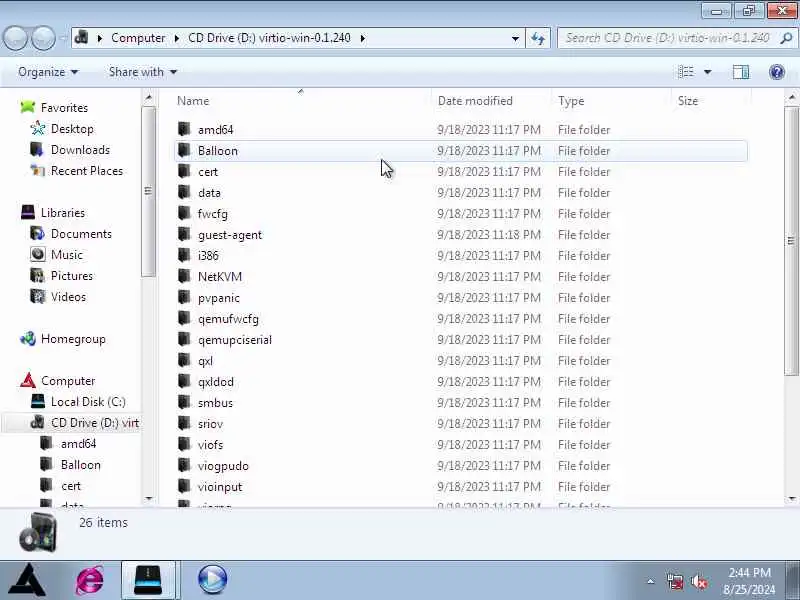
Task: Open Libraries in the navigation pane
Action: click(x=63, y=212)
